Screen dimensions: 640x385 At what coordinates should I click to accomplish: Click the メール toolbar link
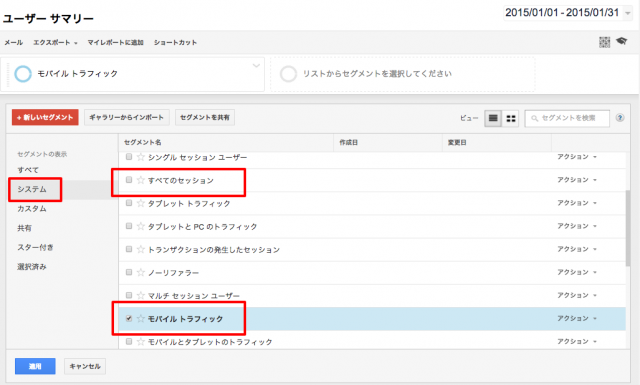13,42
